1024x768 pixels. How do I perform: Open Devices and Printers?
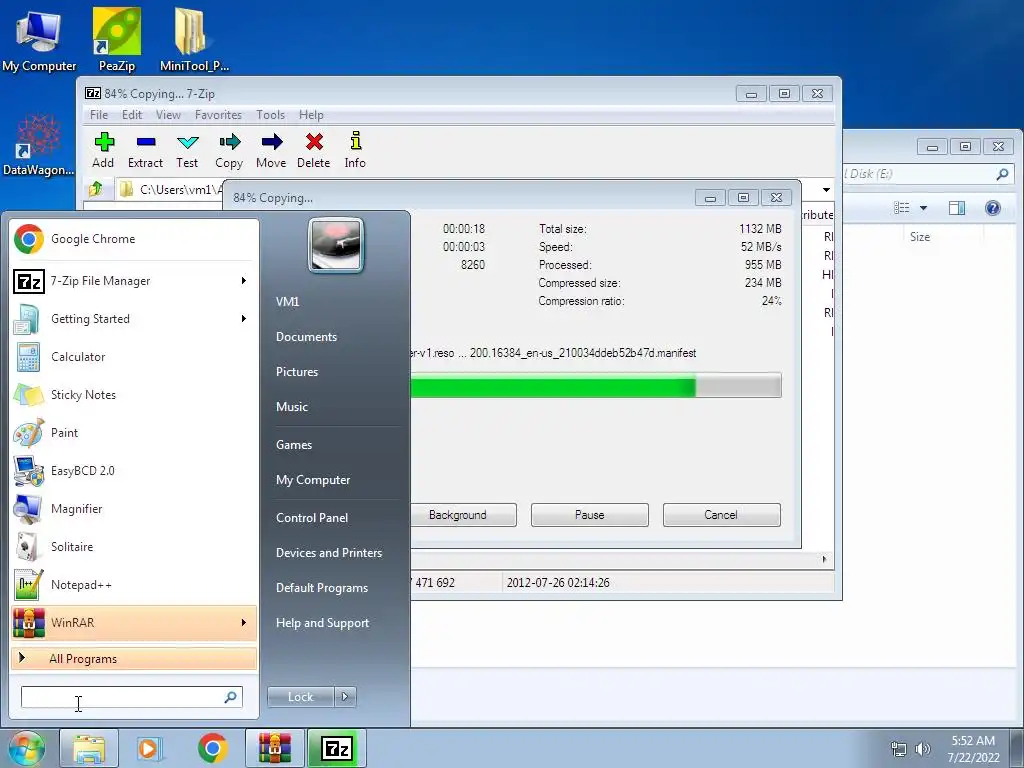328,552
